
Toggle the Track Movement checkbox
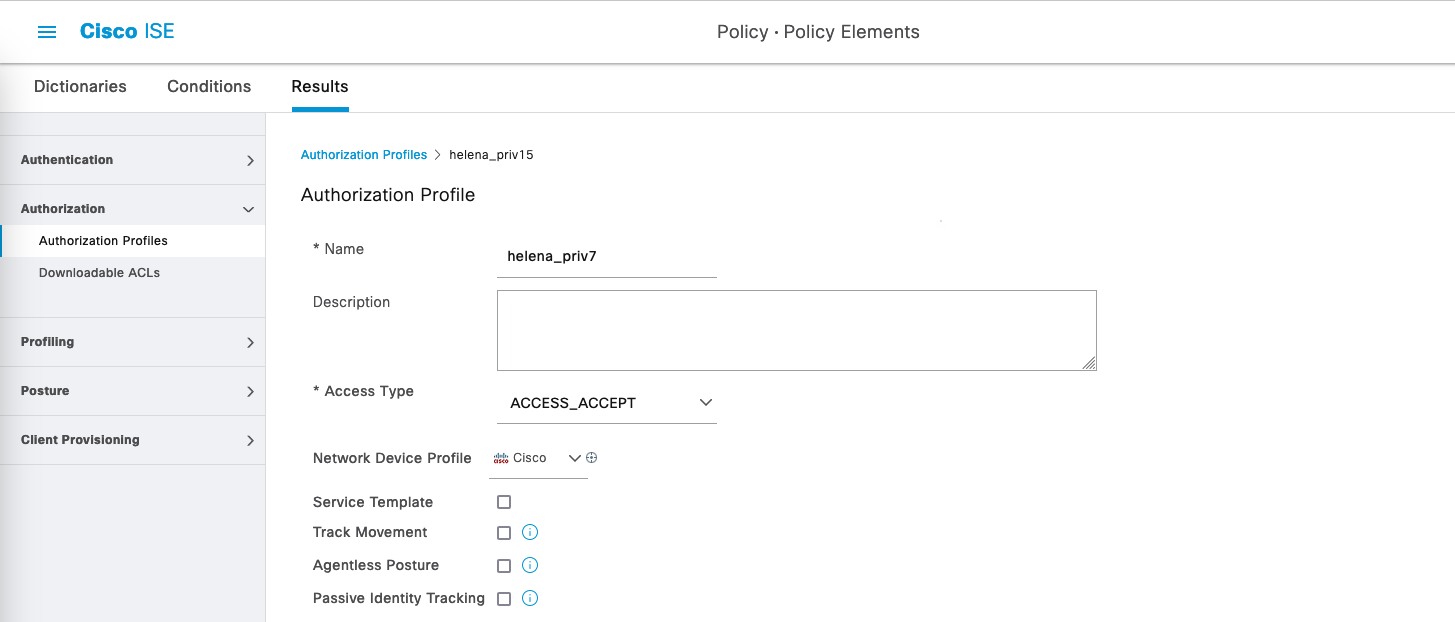(x=504, y=533)
